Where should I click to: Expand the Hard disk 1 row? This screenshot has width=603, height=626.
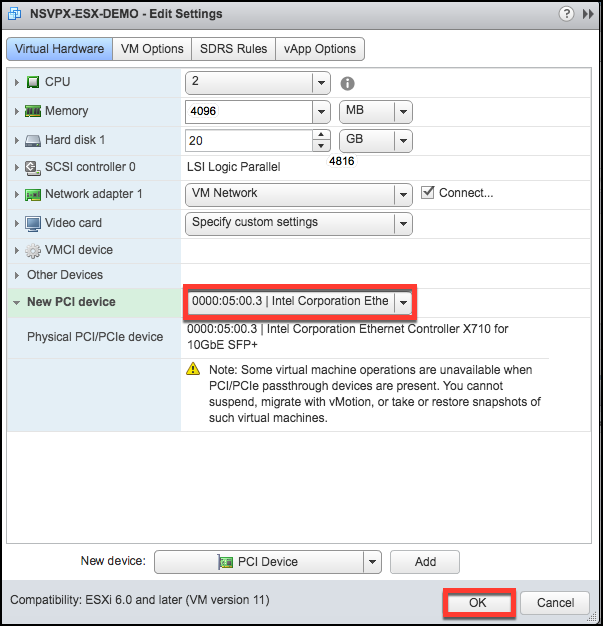(16, 141)
